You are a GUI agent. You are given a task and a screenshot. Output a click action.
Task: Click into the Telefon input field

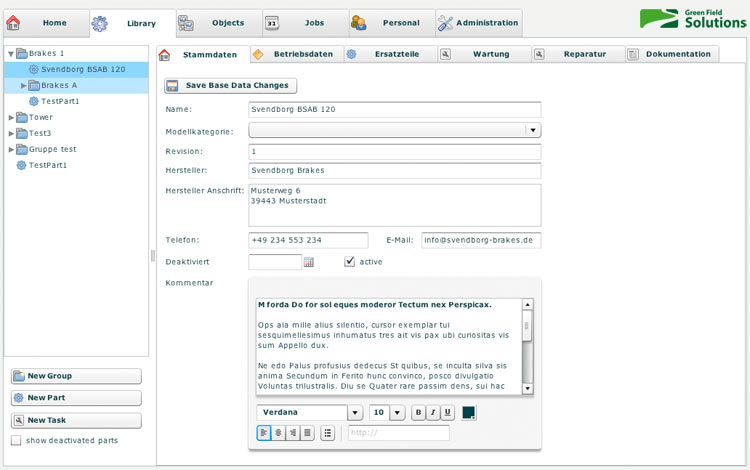pos(308,240)
